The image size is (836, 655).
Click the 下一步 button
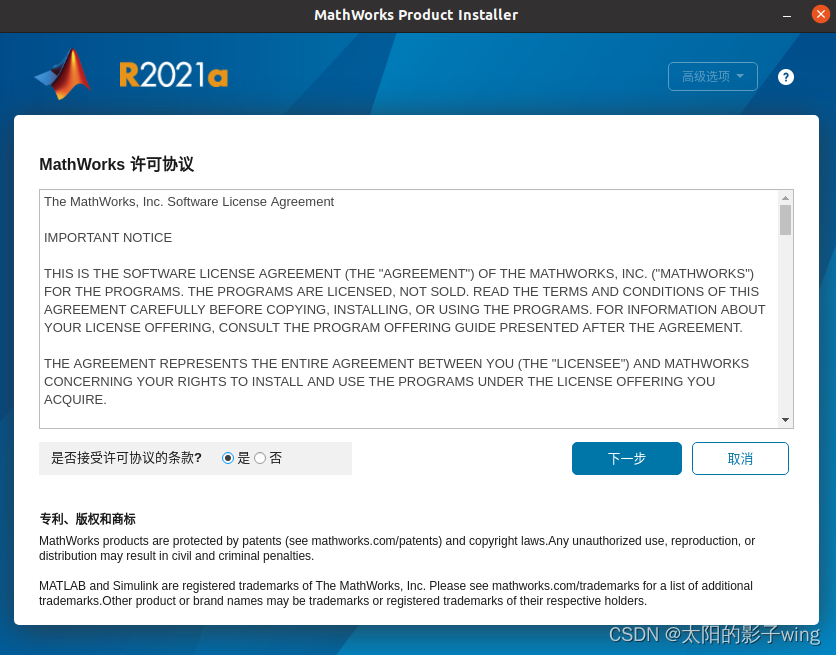click(x=627, y=458)
